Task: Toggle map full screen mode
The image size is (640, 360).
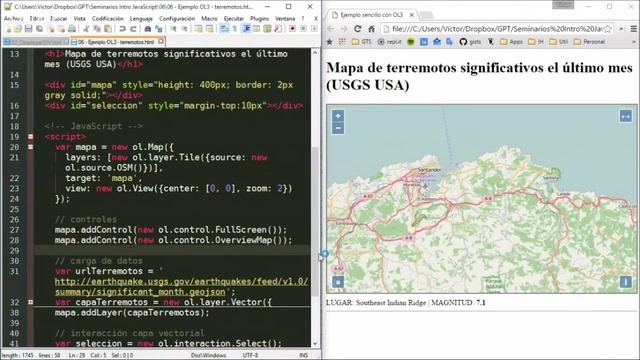Action: 626,116
